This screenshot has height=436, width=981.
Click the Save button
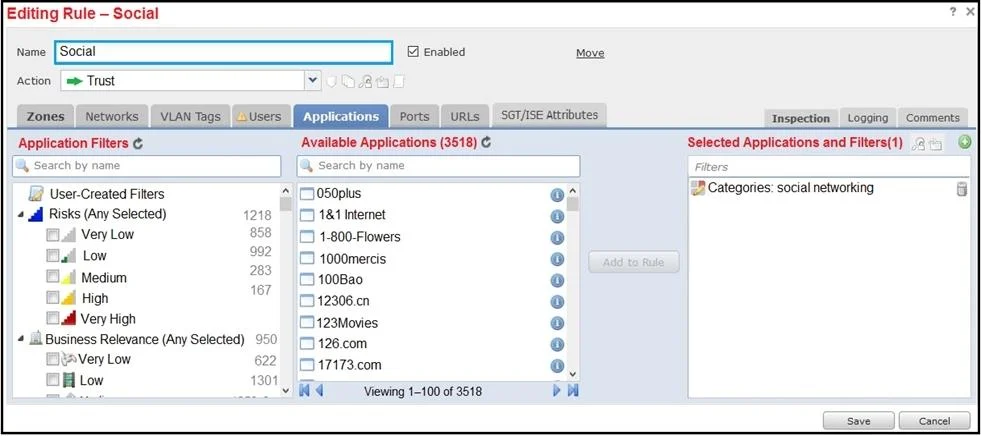click(858, 421)
